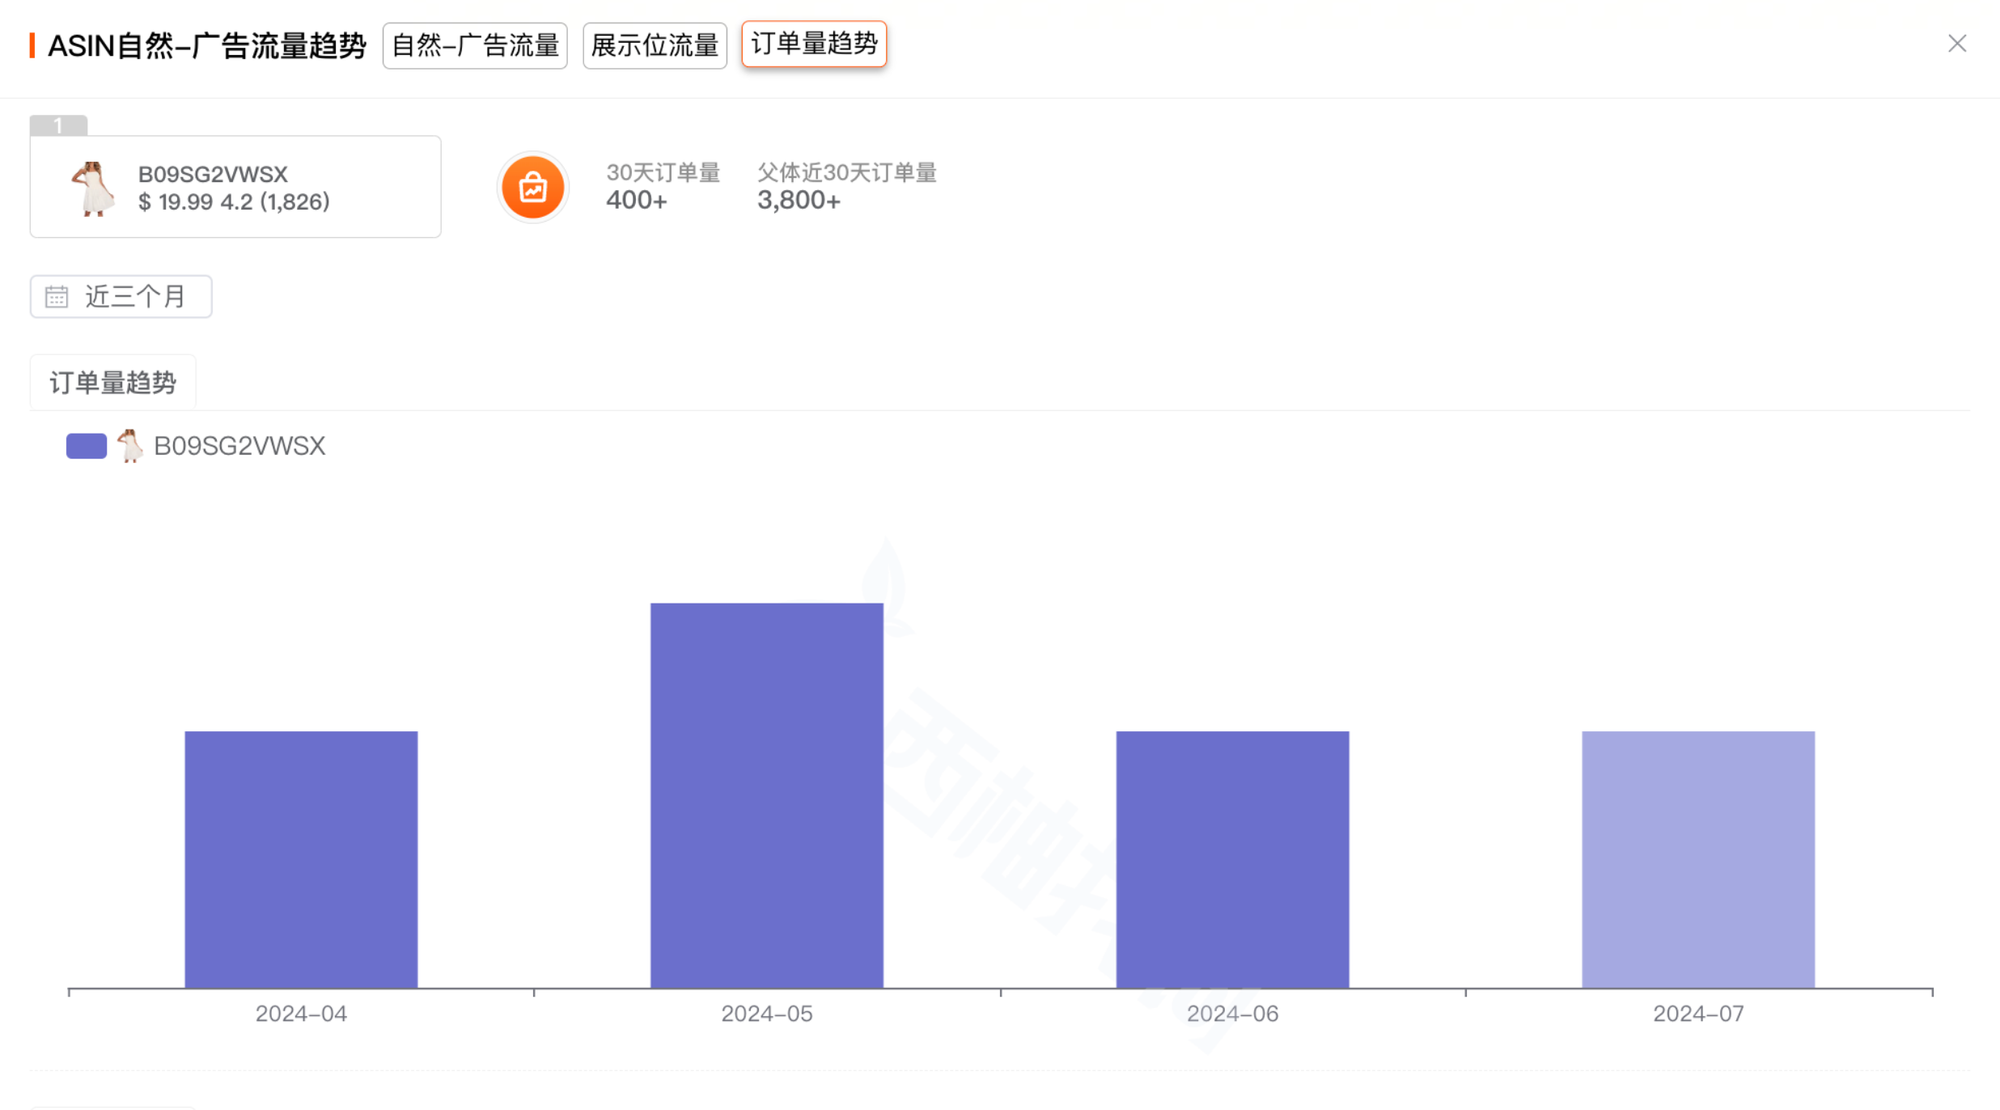Click the calendar icon in date selector
This screenshot has width=2000, height=1110.
tap(57, 297)
